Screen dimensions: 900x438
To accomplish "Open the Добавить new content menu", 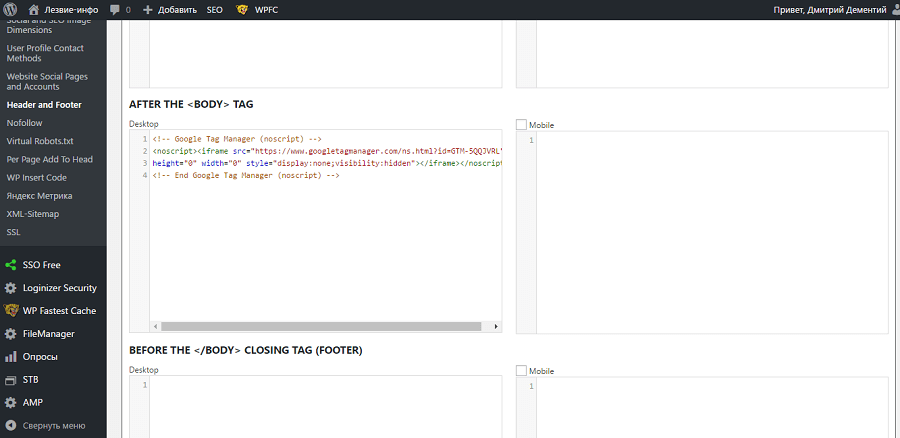I will pos(169,9).
